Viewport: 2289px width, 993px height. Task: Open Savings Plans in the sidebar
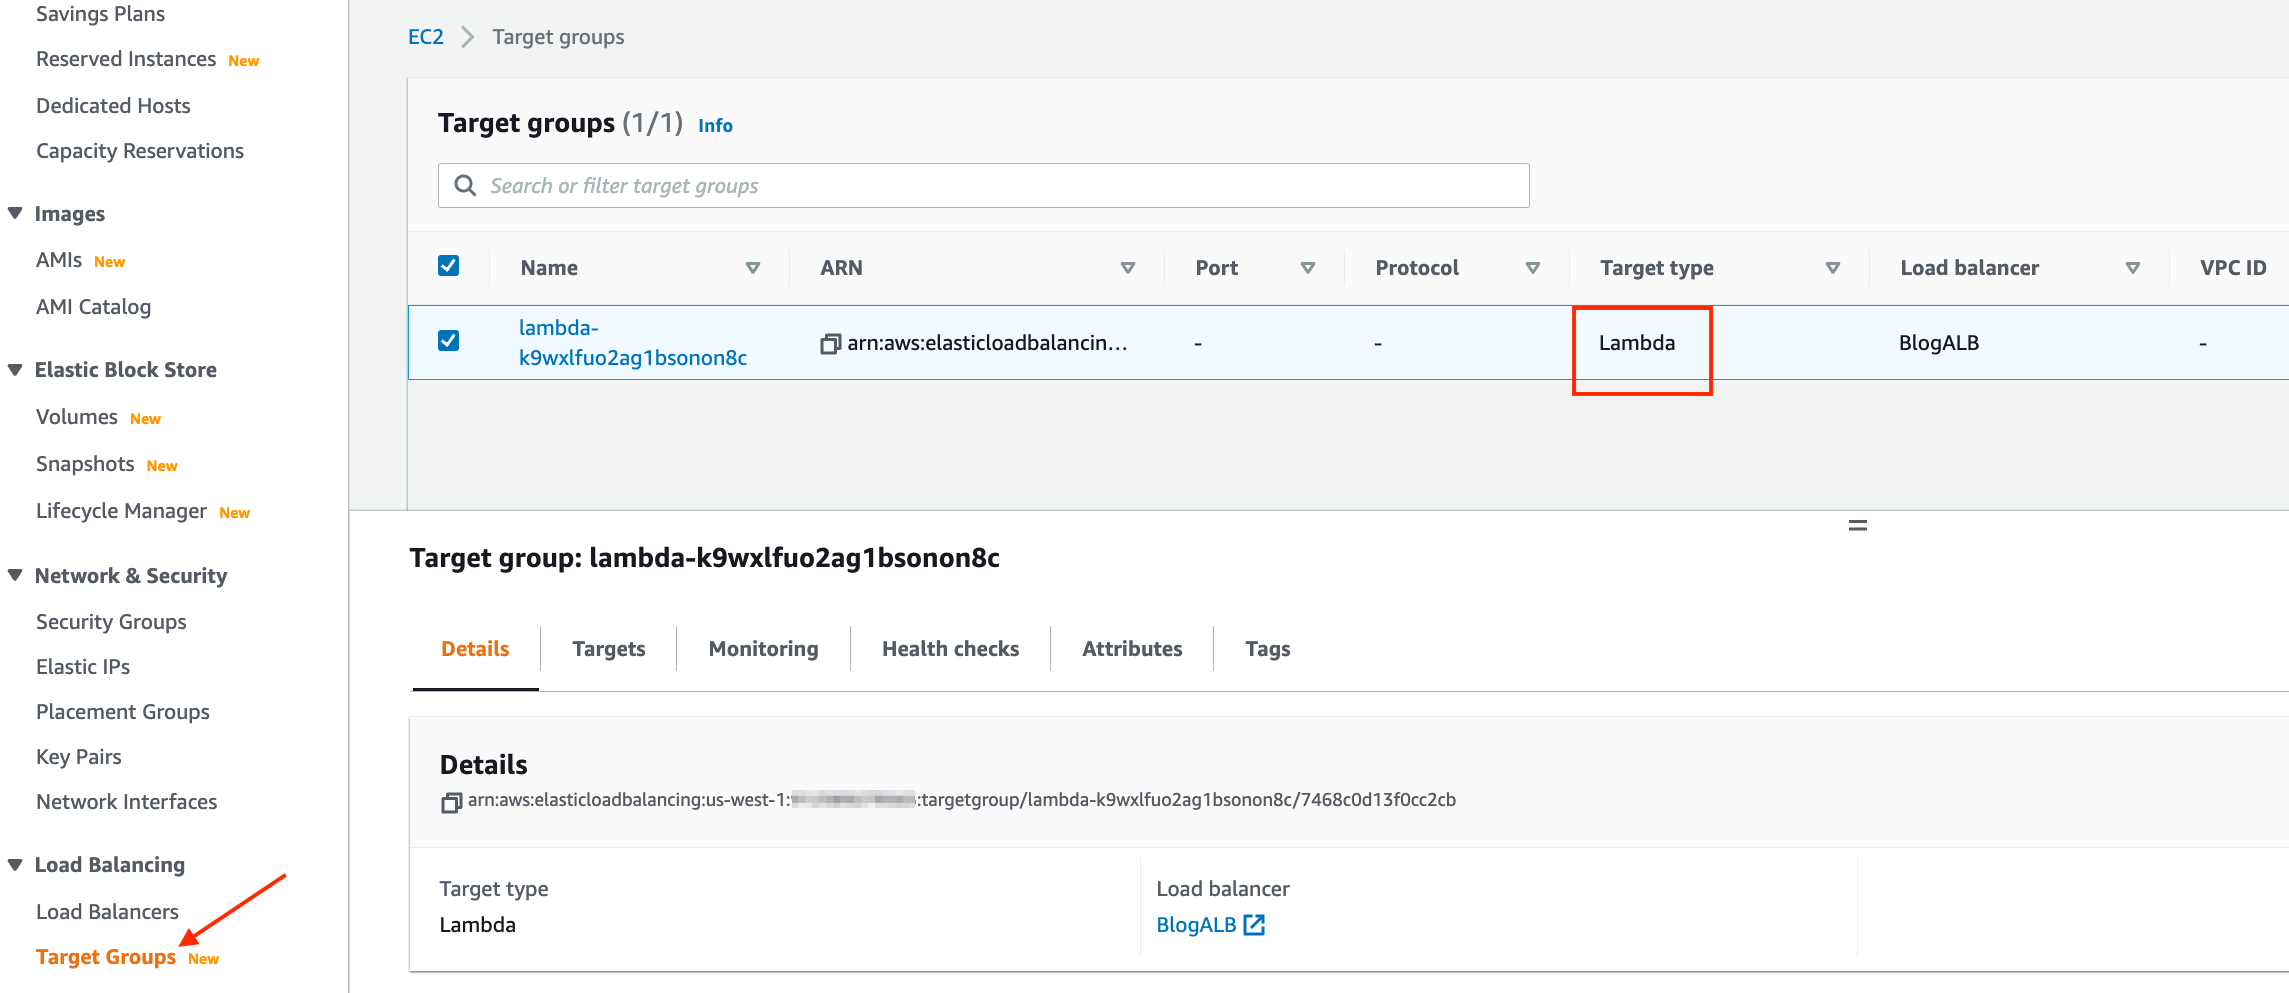click(101, 14)
